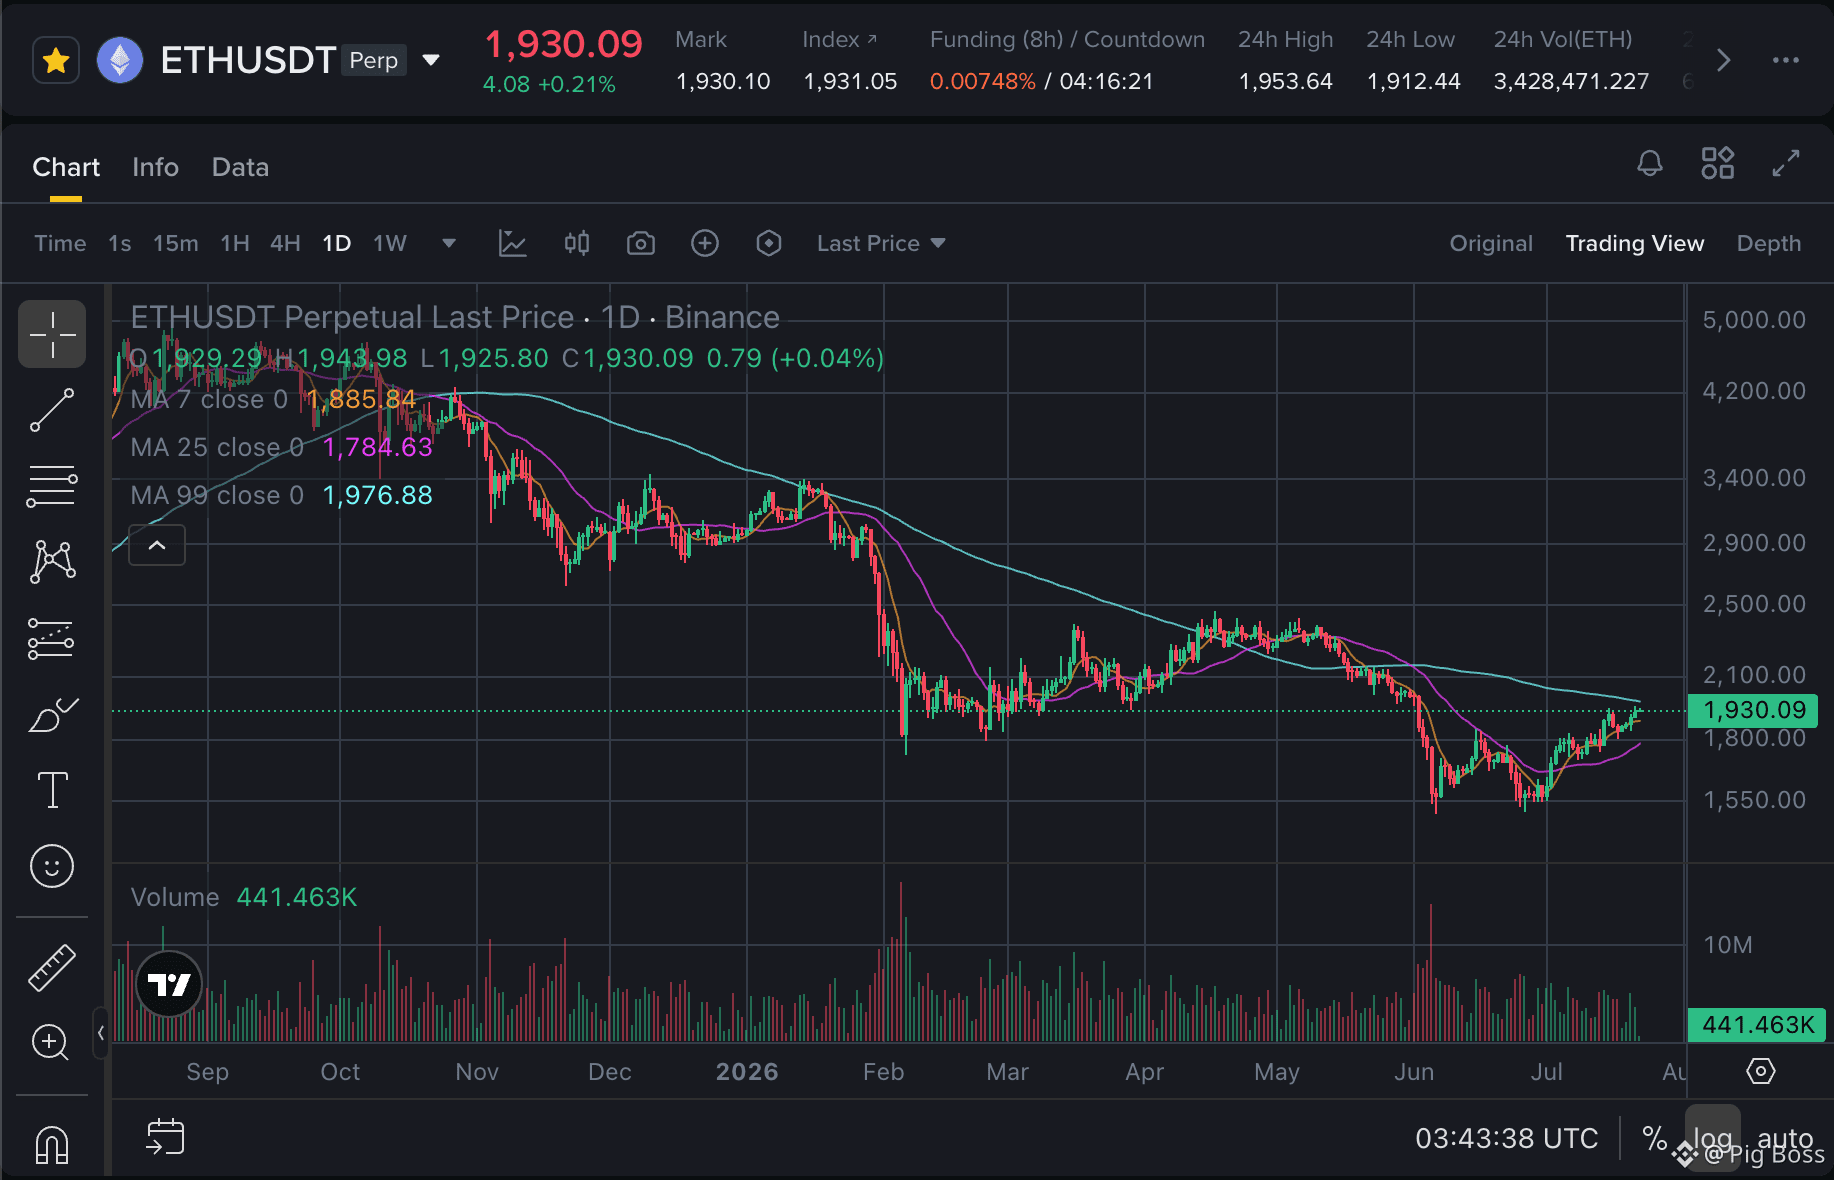Open the price alert bell
Viewport: 1834px width, 1180px height.
pos(1650,163)
